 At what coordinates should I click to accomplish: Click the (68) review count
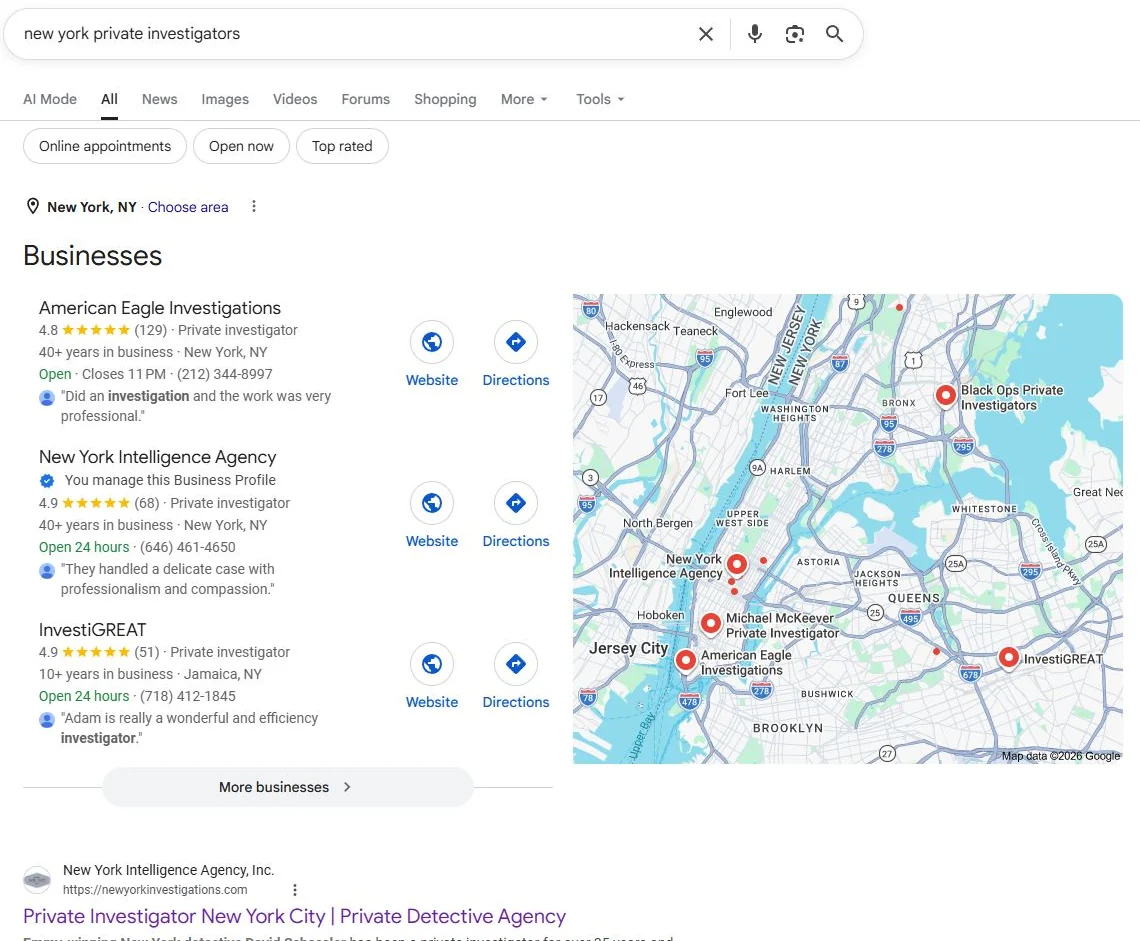click(x=147, y=503)
